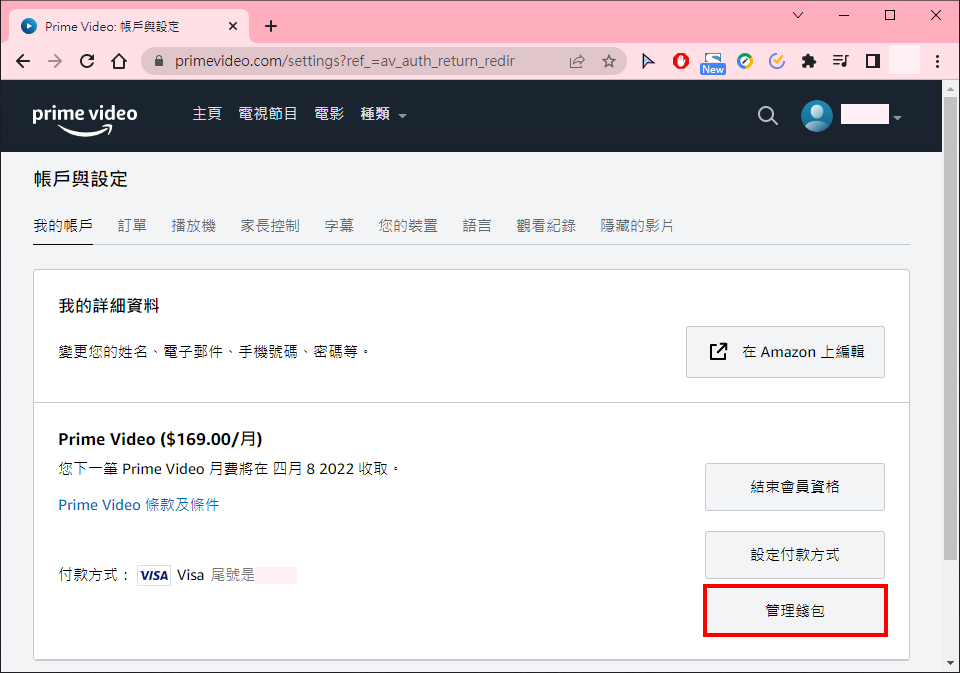Click the padlock site info icon

pyautogui.click(x=159, y=61)
